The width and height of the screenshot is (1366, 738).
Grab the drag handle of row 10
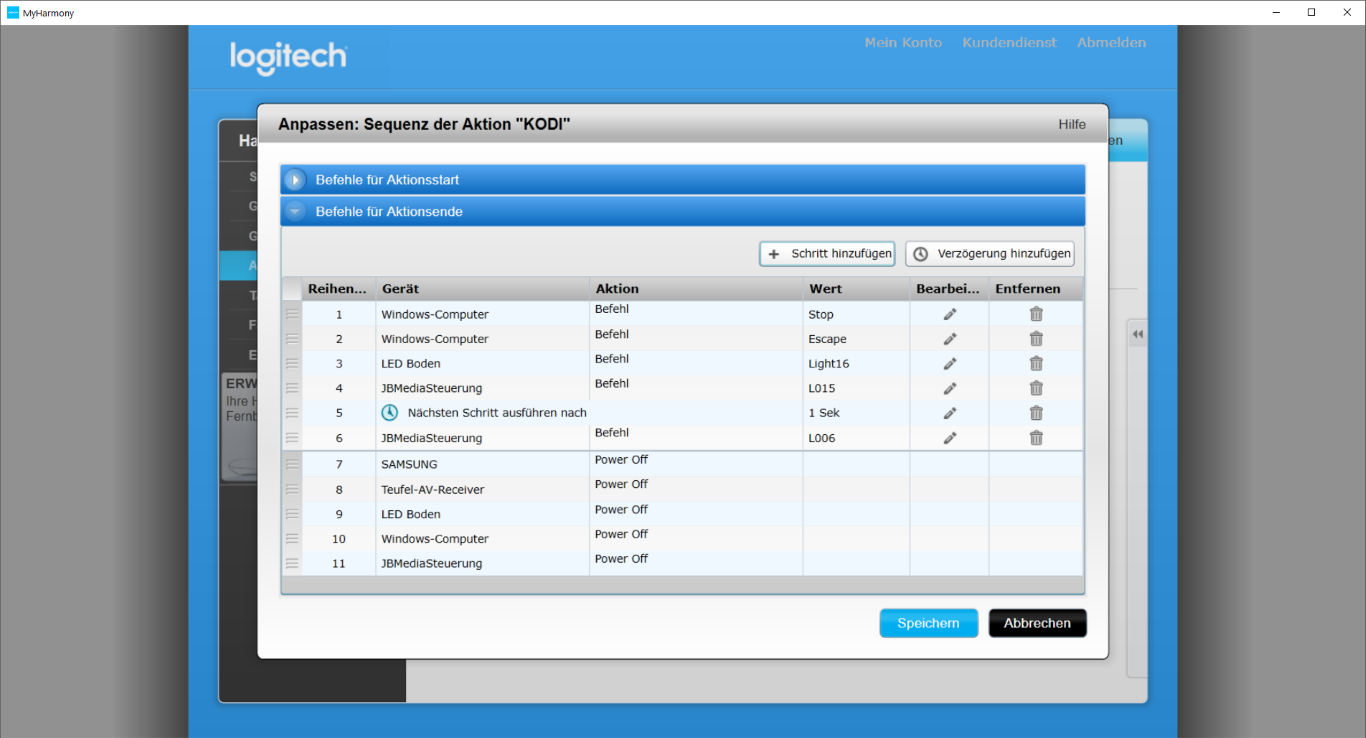[x=292, y=539]
